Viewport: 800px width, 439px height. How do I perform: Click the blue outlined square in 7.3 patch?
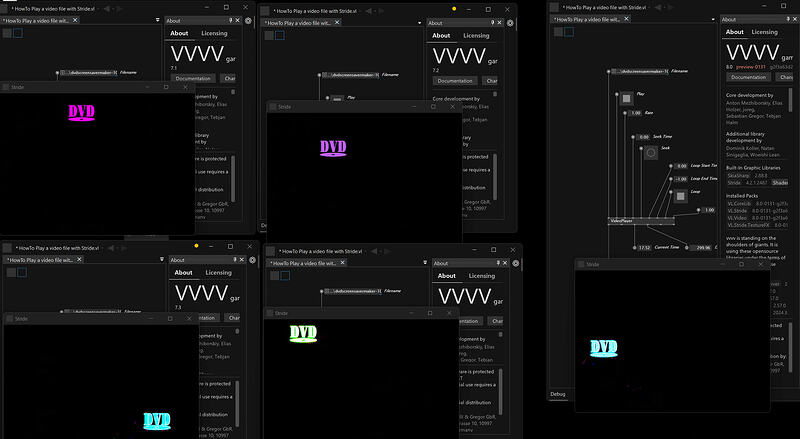(x=22, y=273)
